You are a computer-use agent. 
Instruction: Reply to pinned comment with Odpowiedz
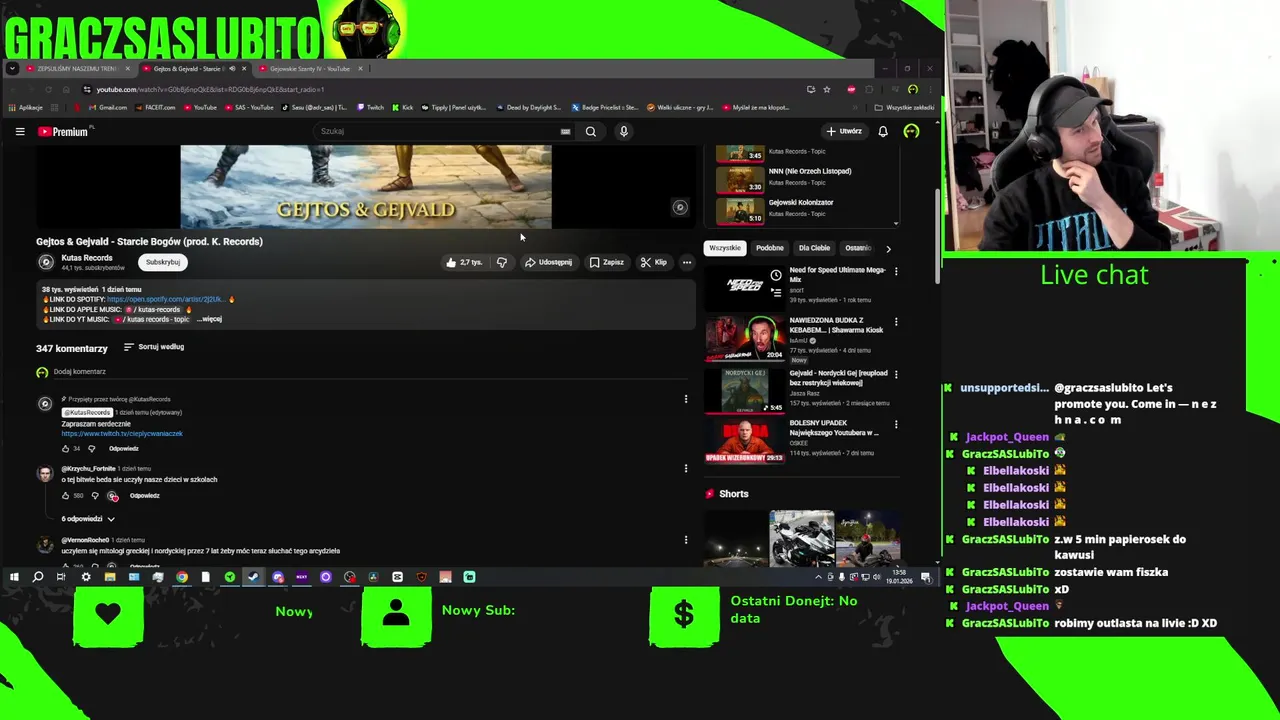124,448
